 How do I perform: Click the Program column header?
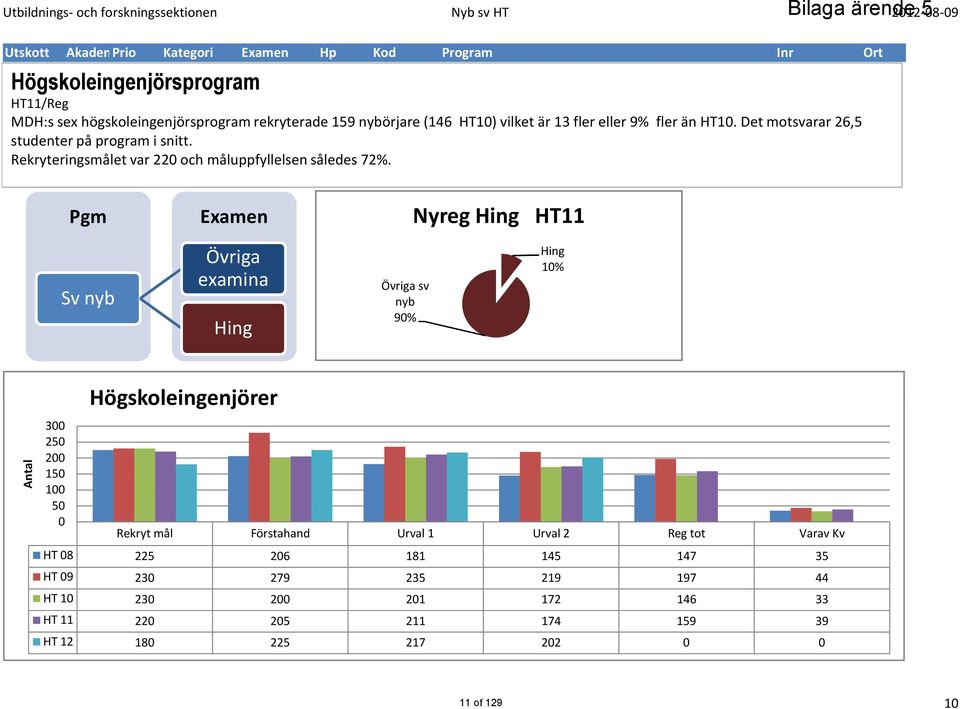467,53
